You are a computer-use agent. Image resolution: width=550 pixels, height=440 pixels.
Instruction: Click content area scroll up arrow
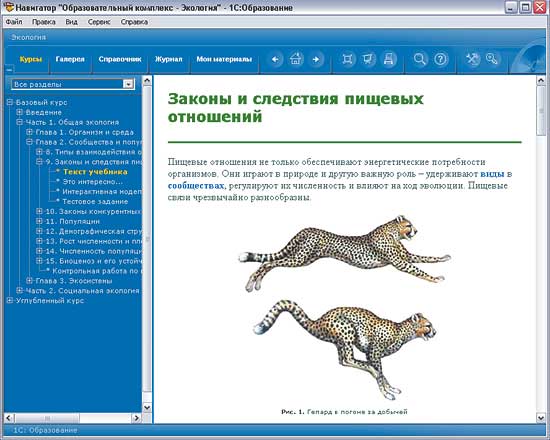click(x=541, y=81)
